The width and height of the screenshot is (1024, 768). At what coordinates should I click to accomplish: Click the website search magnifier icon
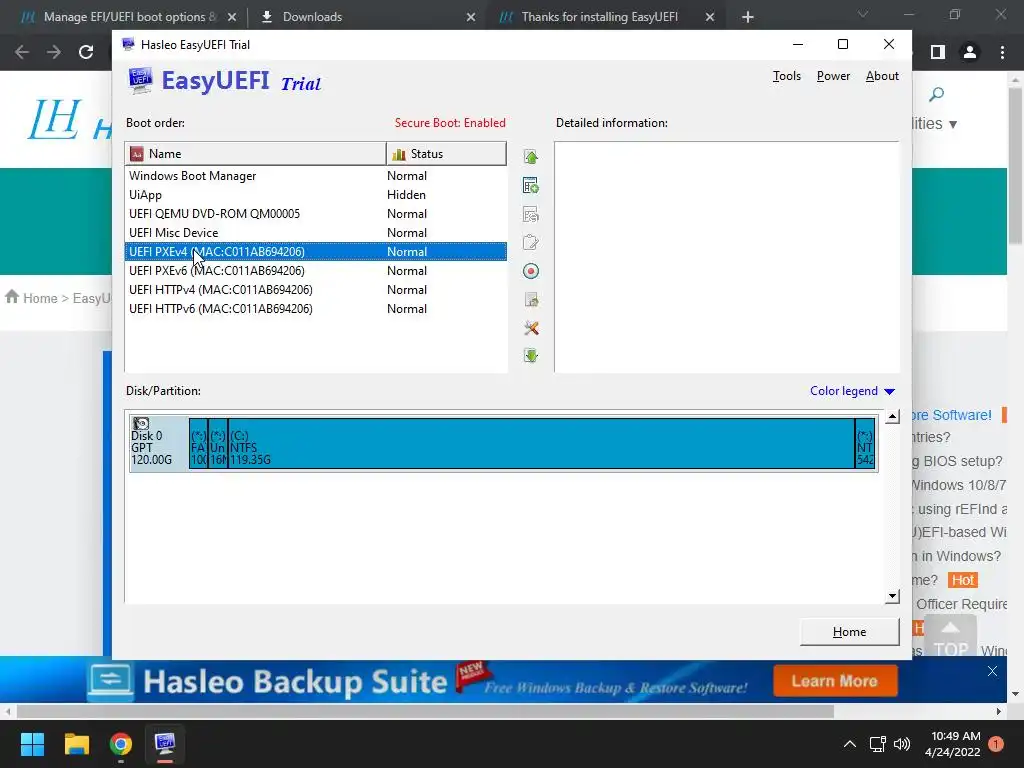(x=936, y=95)
